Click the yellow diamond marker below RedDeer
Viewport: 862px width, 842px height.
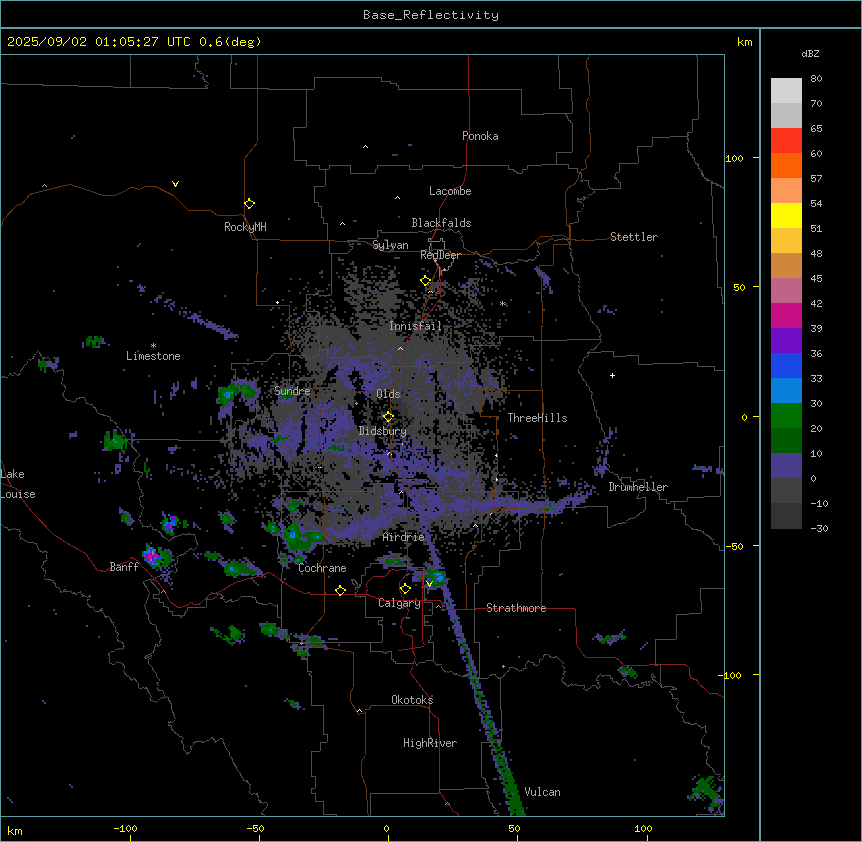(426, 280)
